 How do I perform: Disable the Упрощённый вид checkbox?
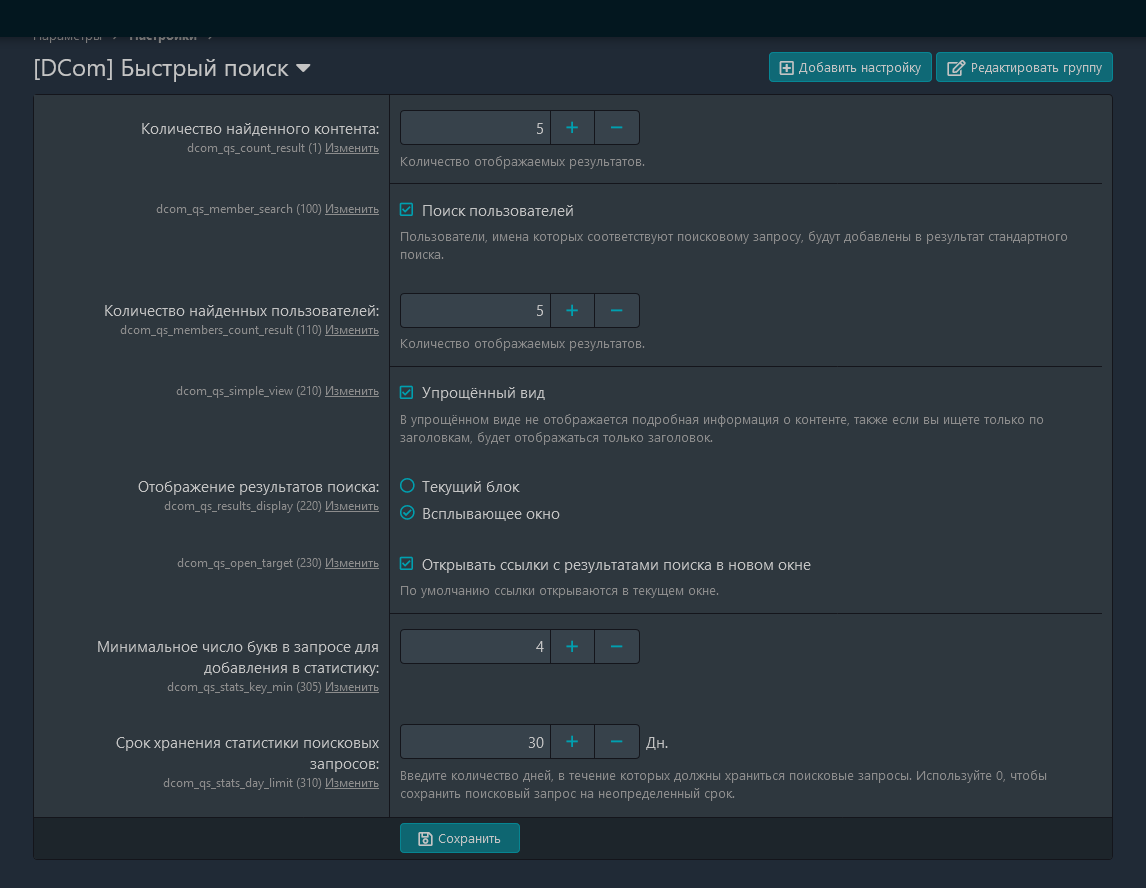[407, 393]
